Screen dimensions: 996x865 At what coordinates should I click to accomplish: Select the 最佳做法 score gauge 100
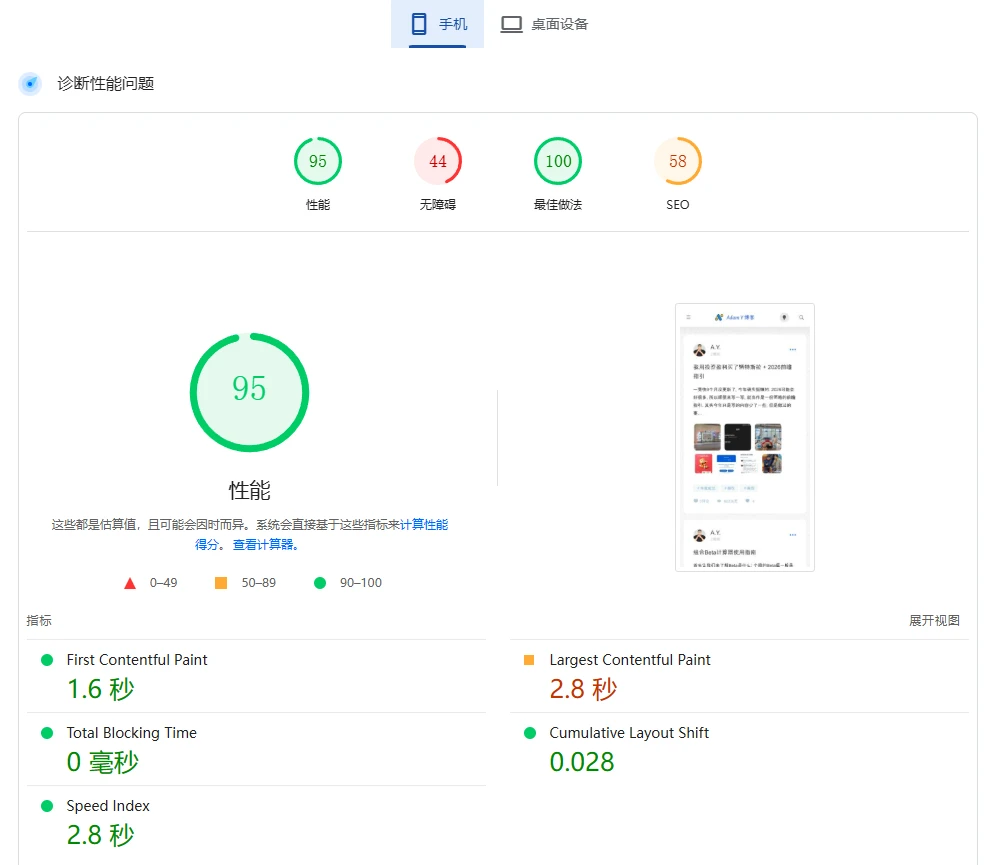[558, 162]
